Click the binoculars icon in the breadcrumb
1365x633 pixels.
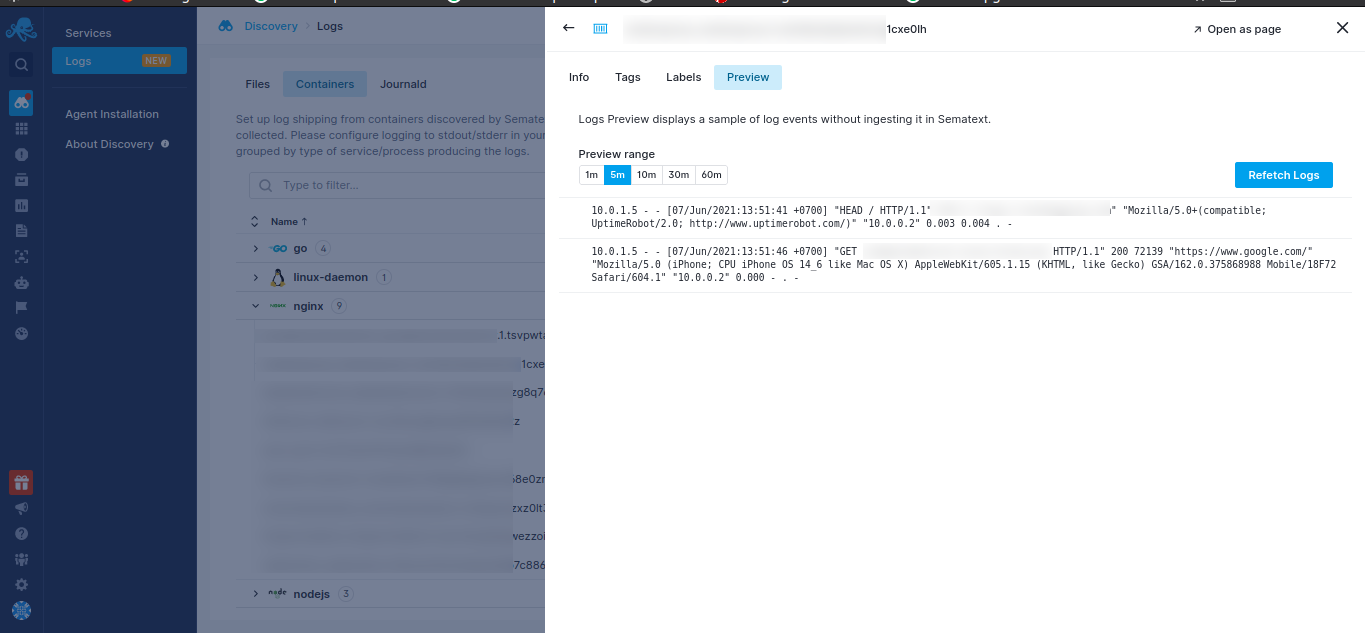227,26
